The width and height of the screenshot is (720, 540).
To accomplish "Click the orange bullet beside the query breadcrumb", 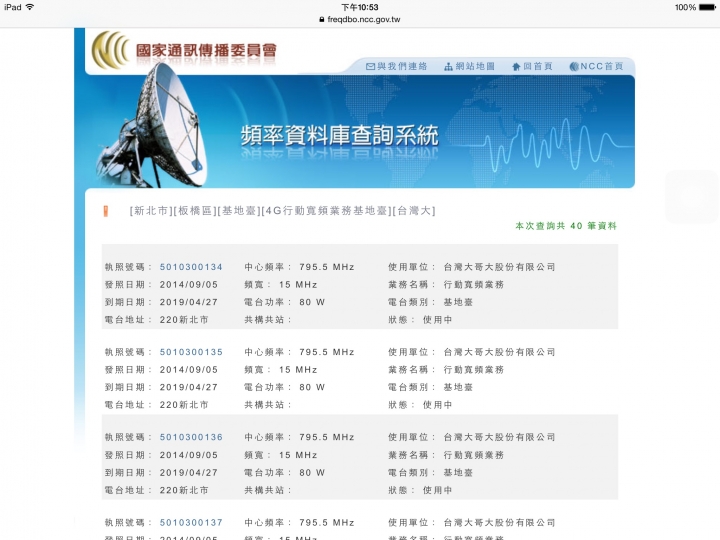I will [106, 211].
